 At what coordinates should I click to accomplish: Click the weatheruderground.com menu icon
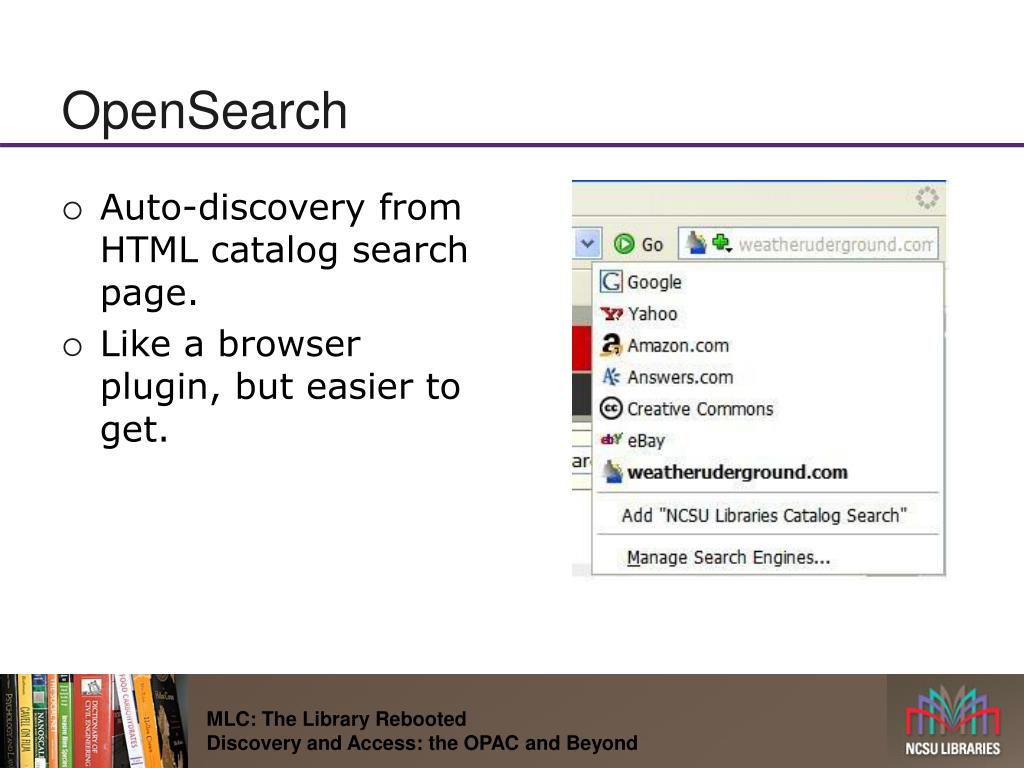(x=613, y=472)
